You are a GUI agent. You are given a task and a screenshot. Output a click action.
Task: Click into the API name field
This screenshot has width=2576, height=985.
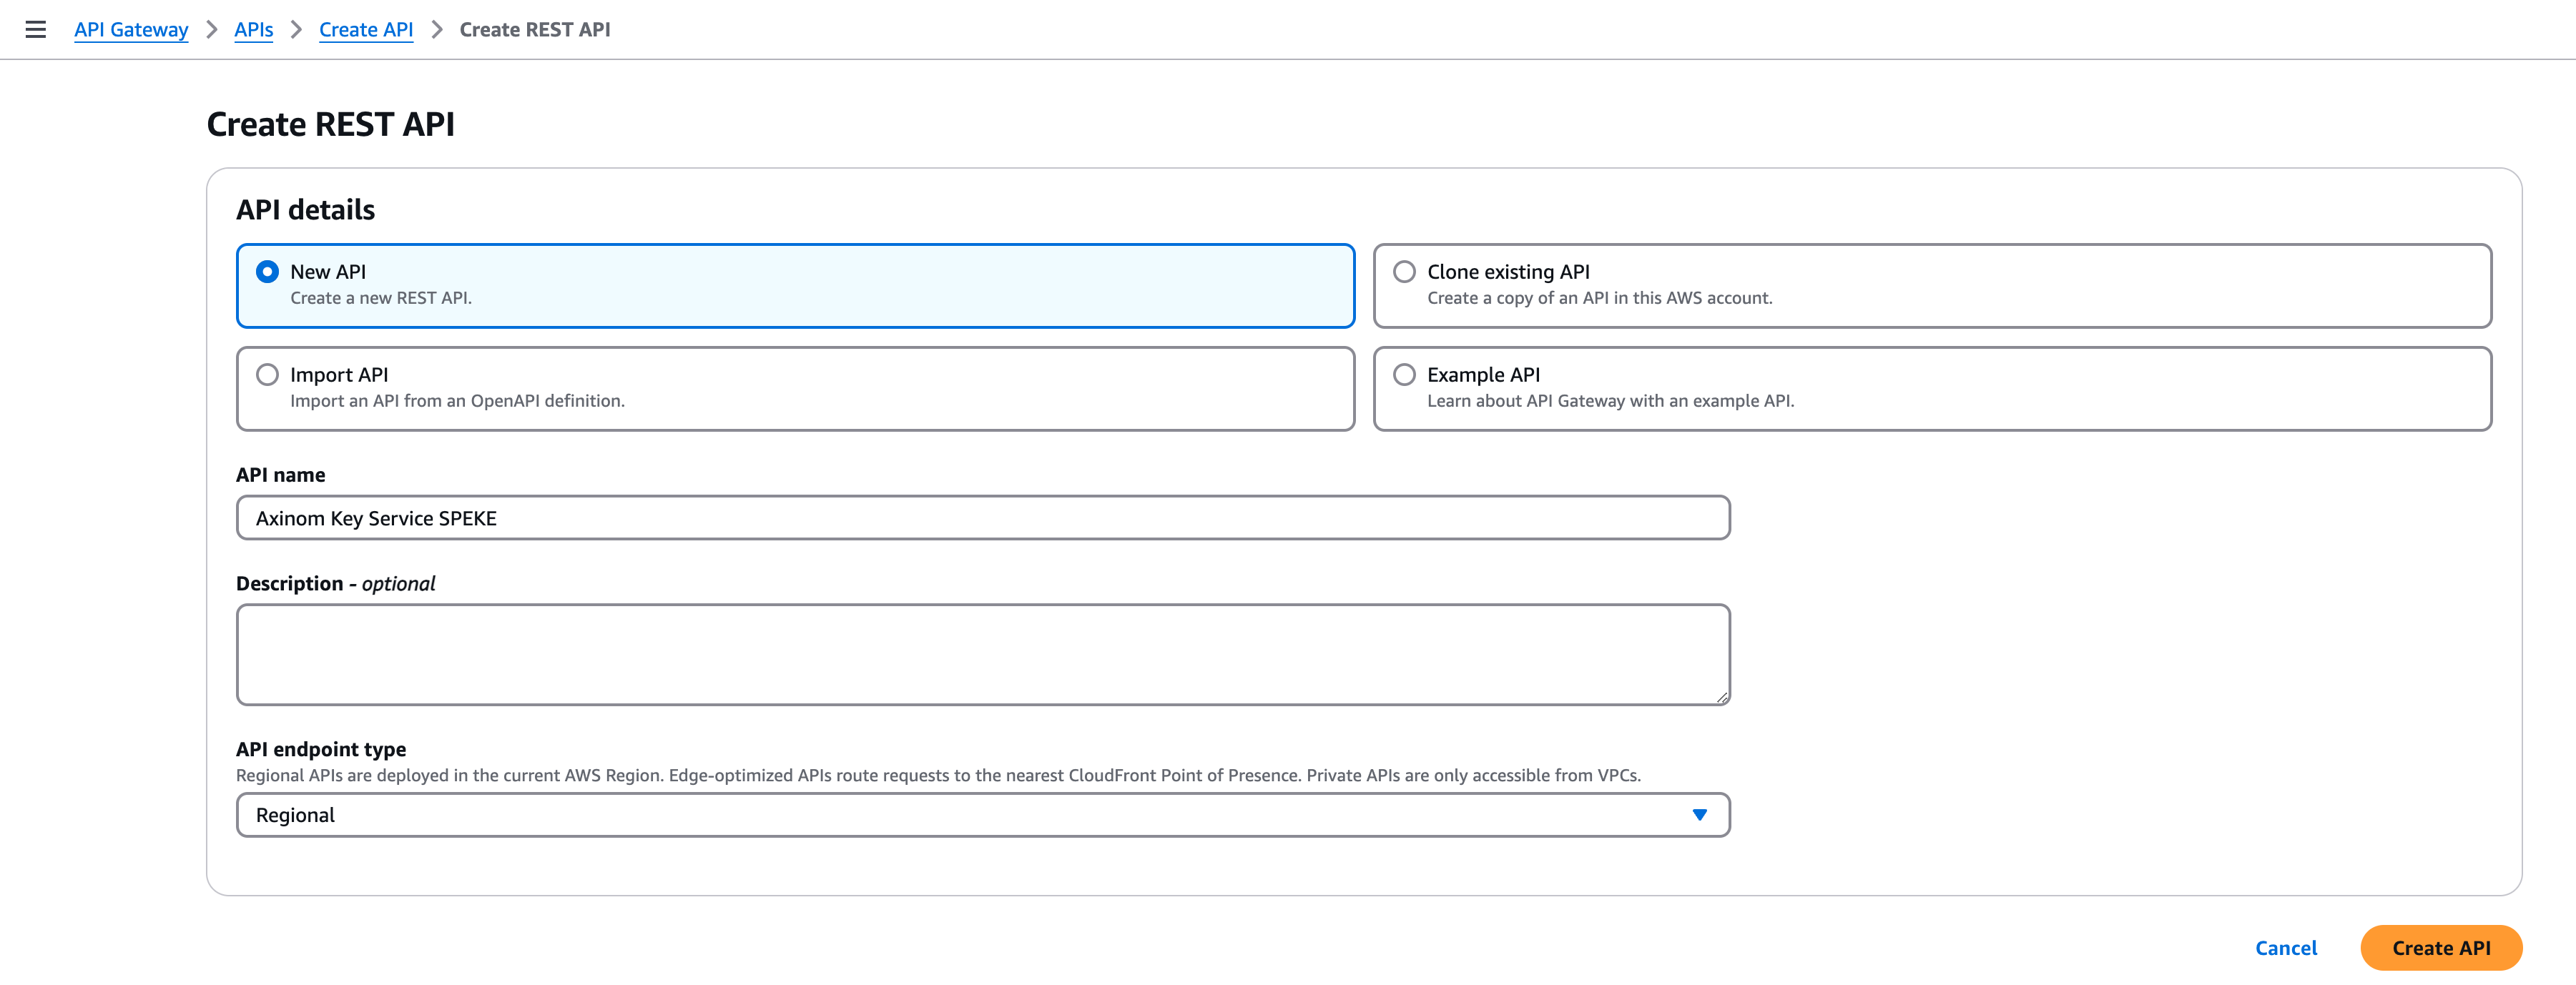pos(982,518)
